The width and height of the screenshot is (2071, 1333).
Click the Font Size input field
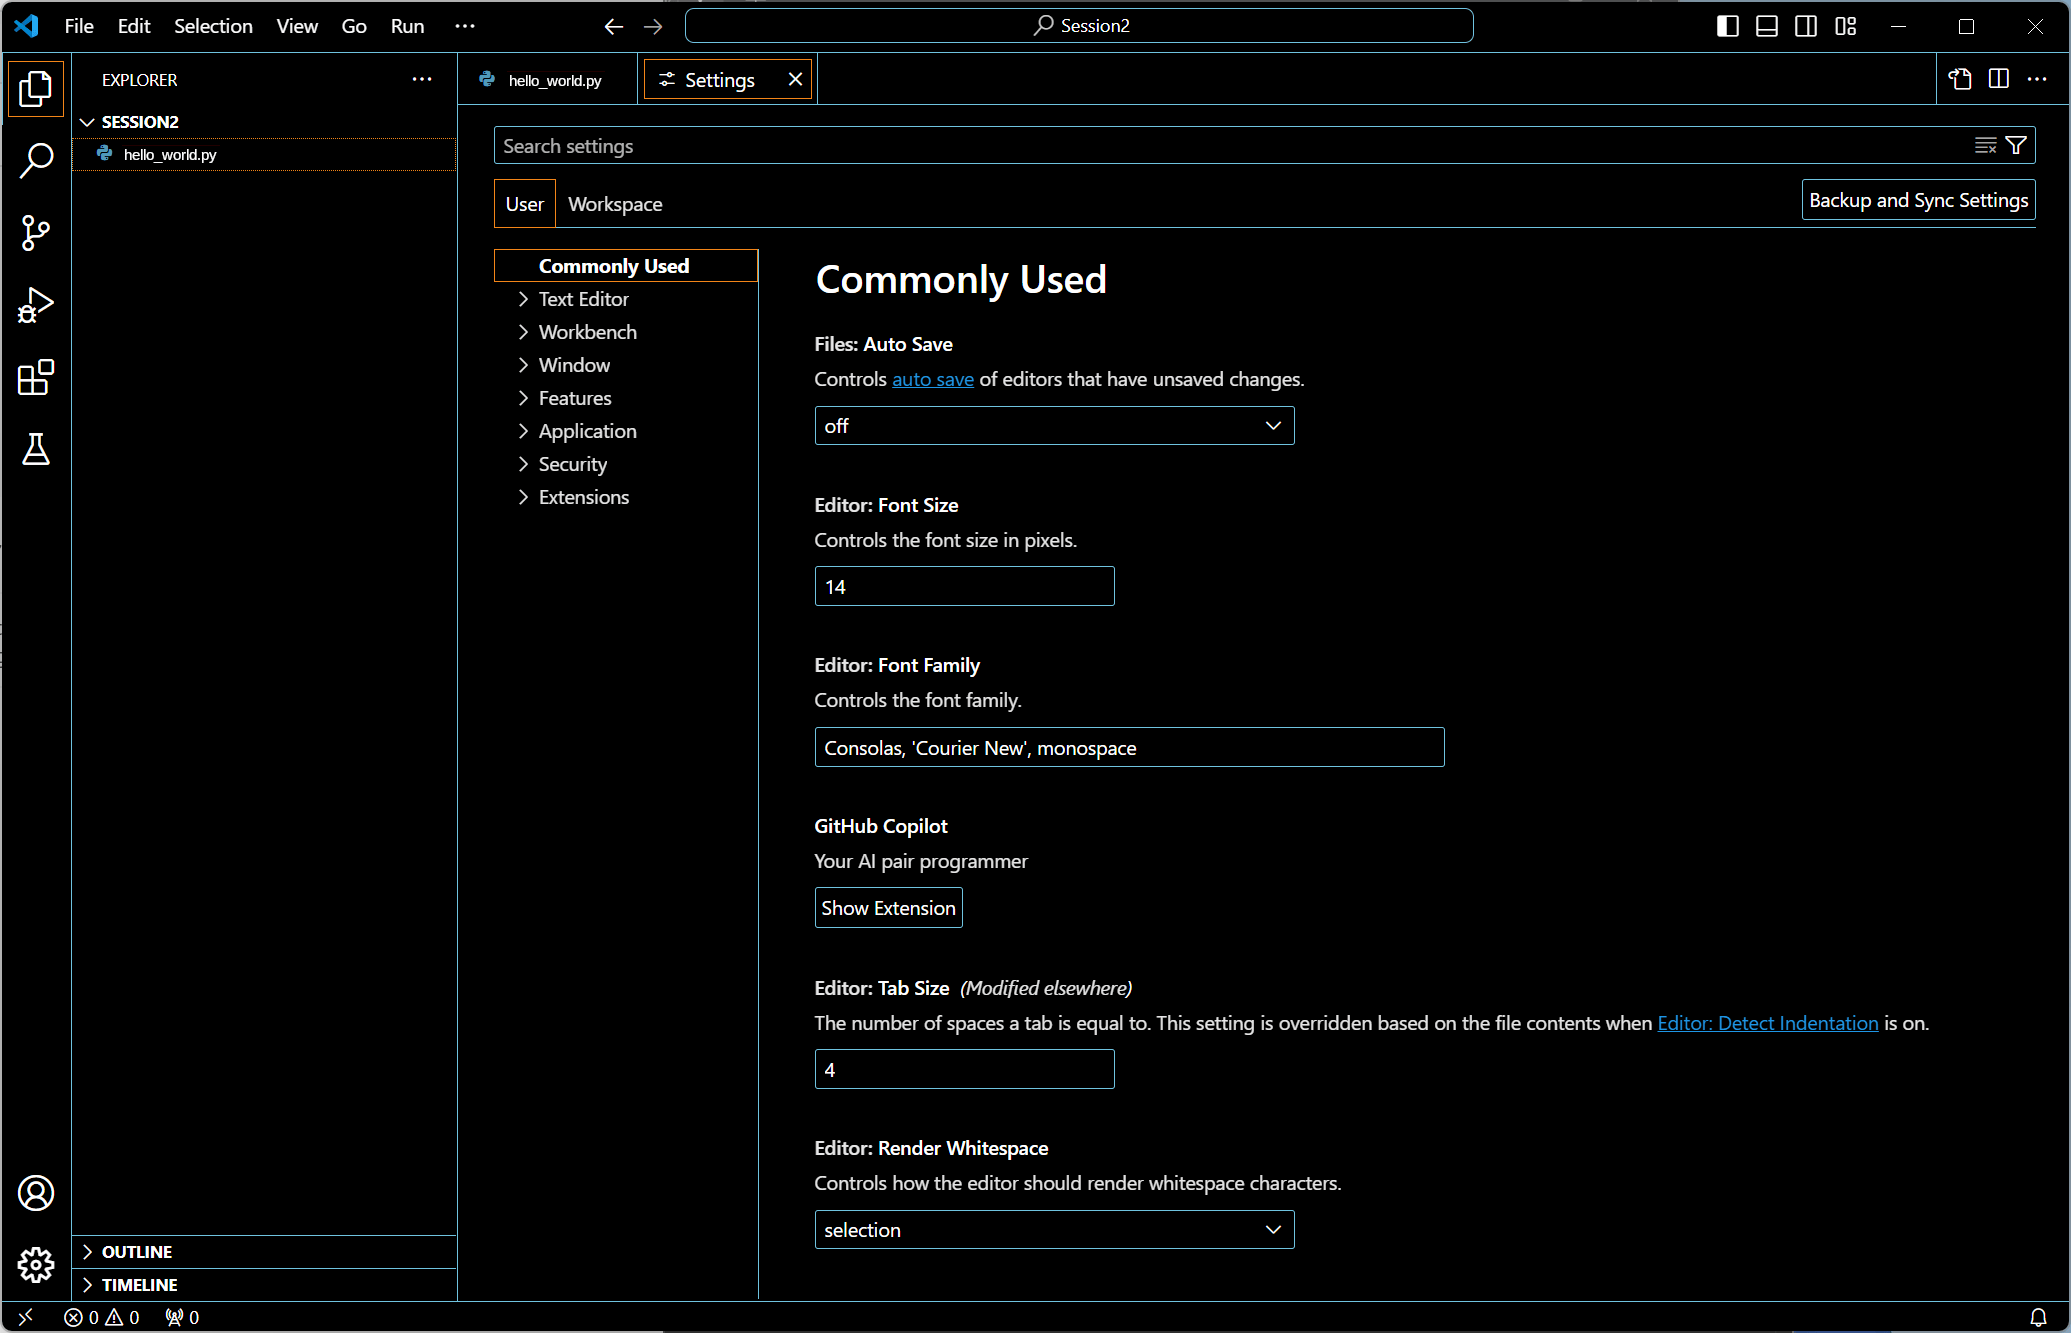(x=964, y=587)
